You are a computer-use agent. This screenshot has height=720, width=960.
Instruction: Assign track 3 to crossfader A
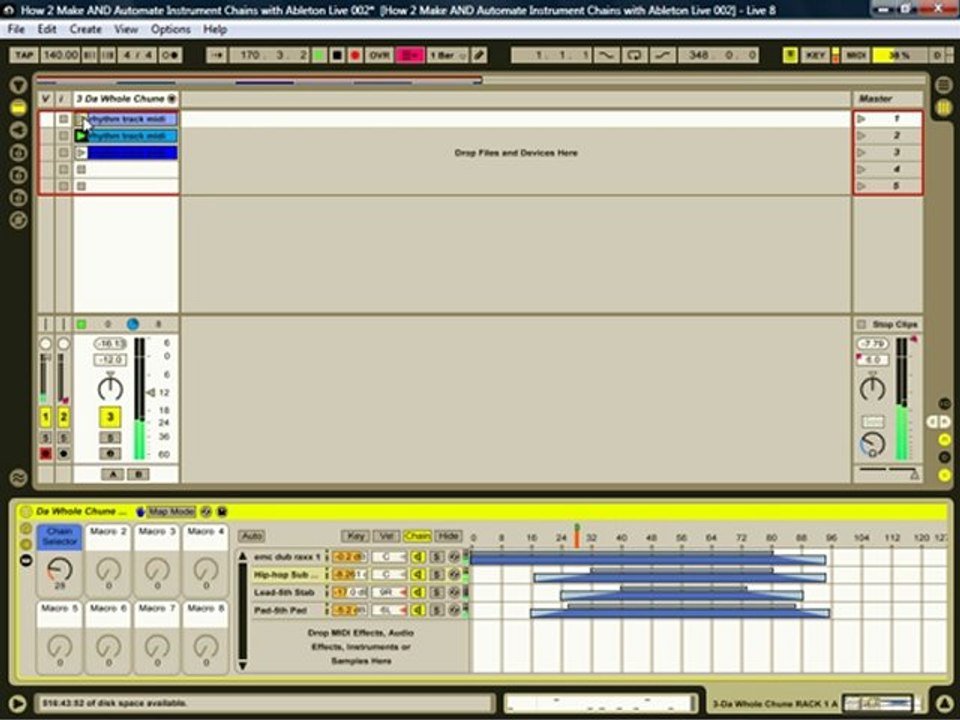click(112, 474)
